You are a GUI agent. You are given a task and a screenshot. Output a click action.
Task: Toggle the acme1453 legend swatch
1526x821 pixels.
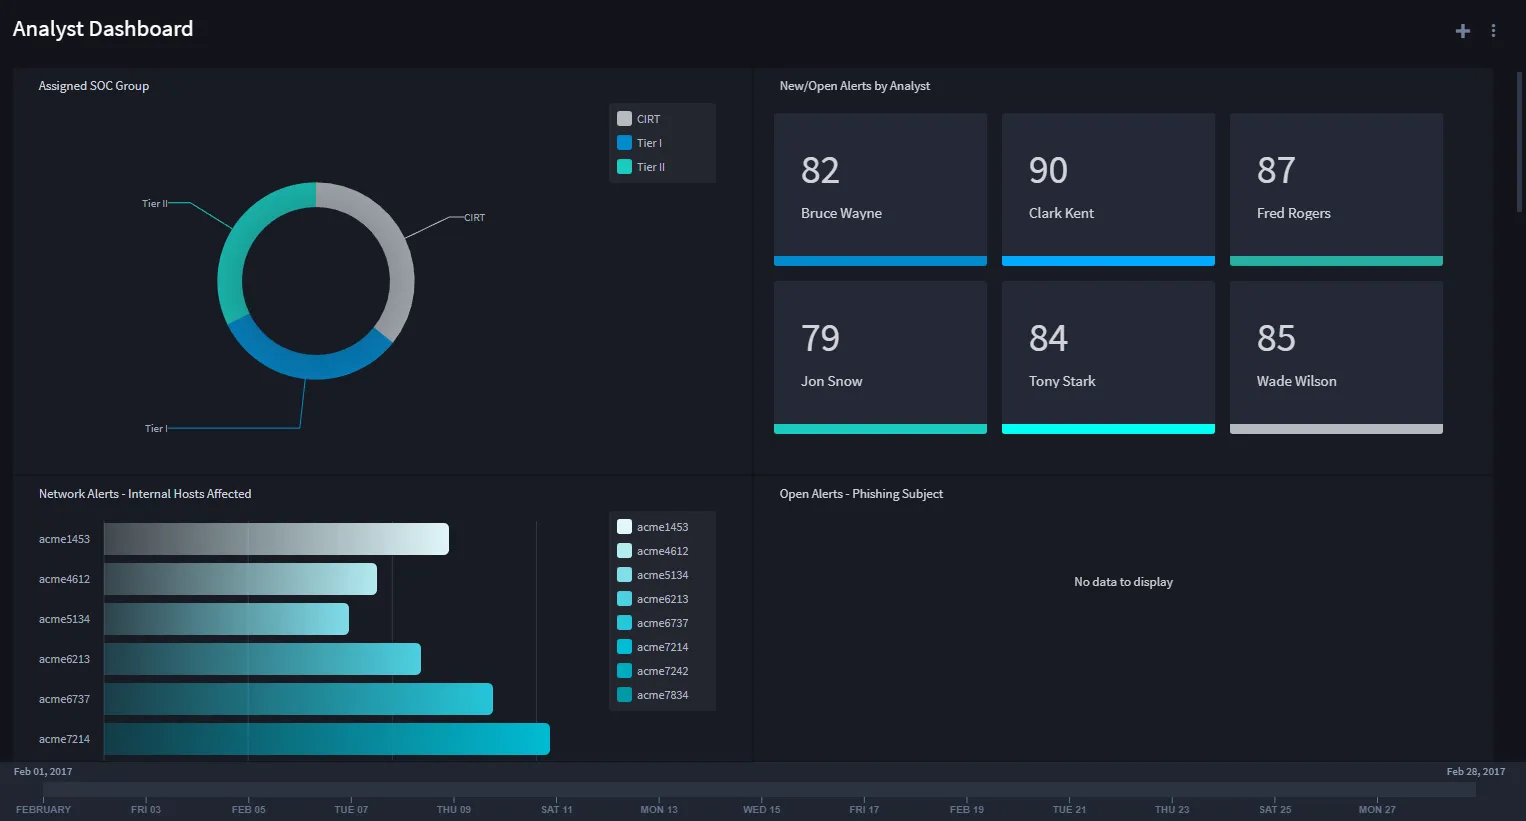624,527
